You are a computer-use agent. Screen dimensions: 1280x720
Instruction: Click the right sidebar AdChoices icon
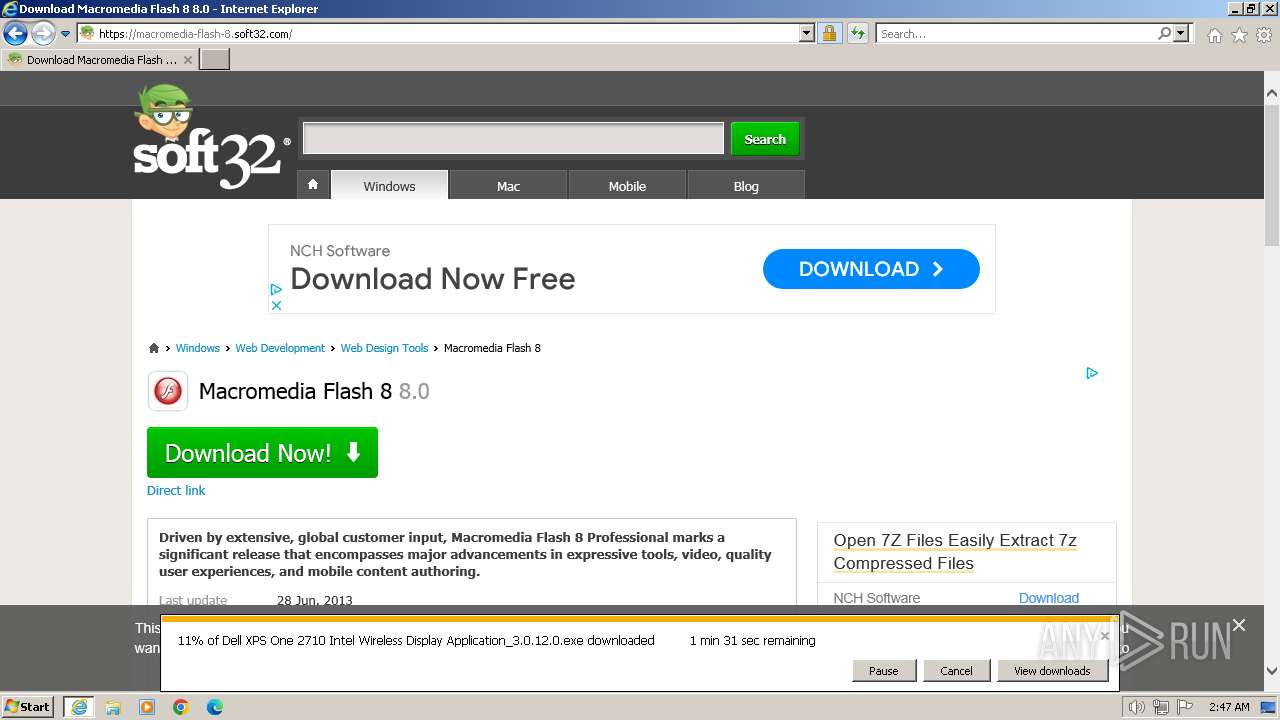pyautogui.click(x=1092, y=373)
